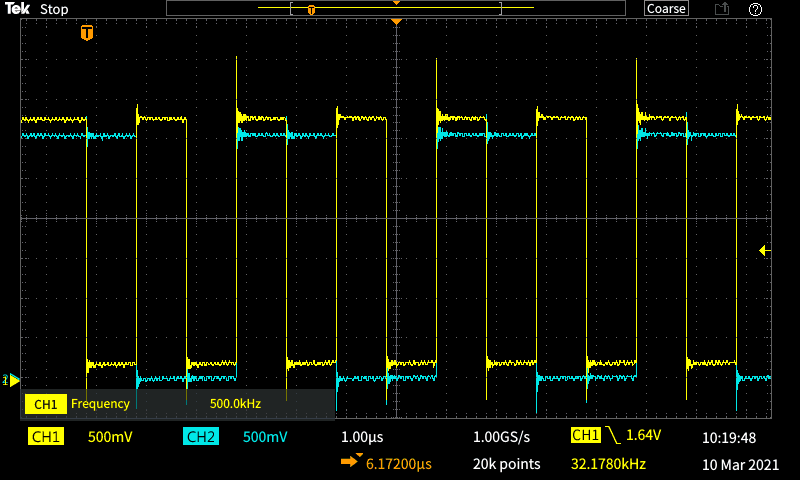
Task: Click the orange trigger position T marker
Action: 87,33
